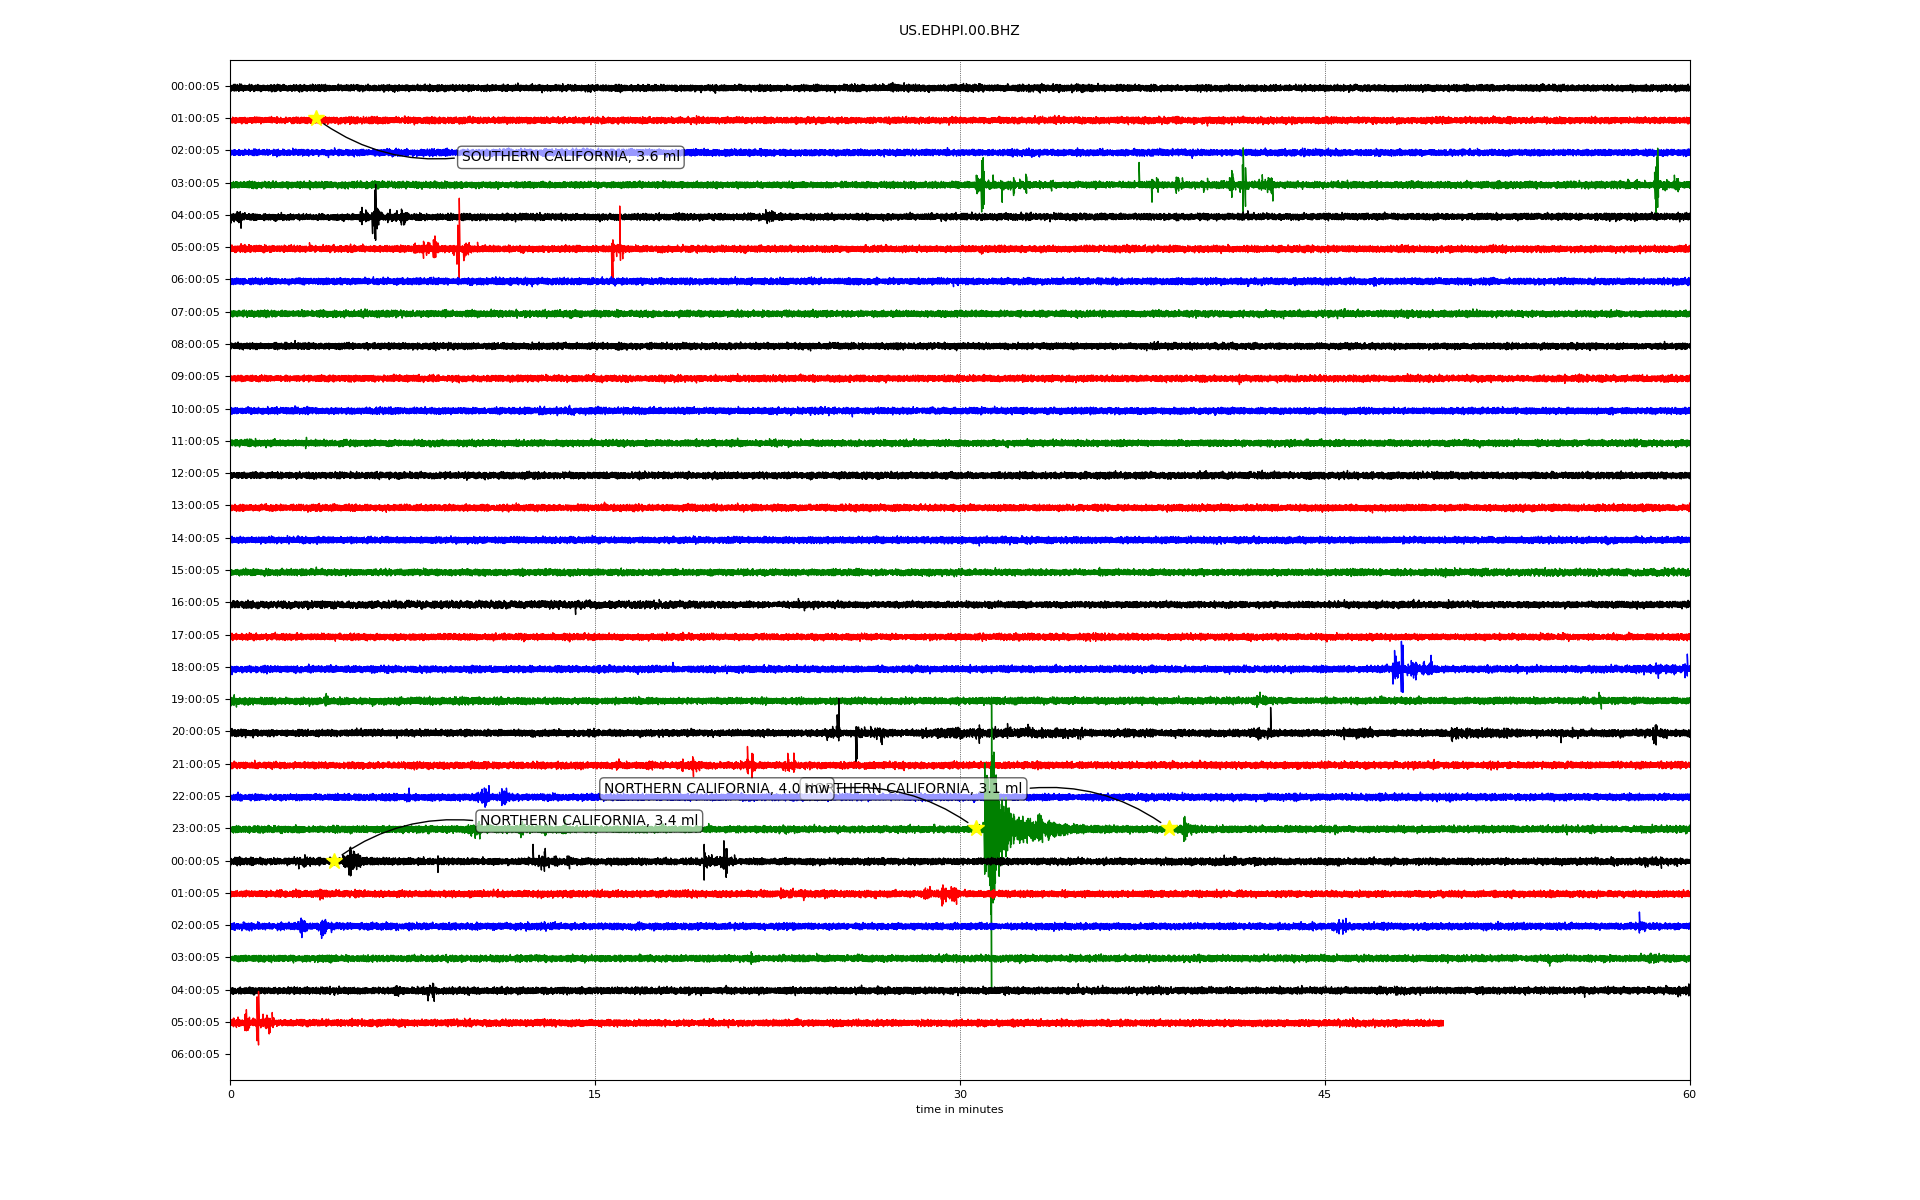Click the star marking the 3.1 ml event
Image resolution: width=1920 pixels, height=1200 pixels.
point(1168,828)
